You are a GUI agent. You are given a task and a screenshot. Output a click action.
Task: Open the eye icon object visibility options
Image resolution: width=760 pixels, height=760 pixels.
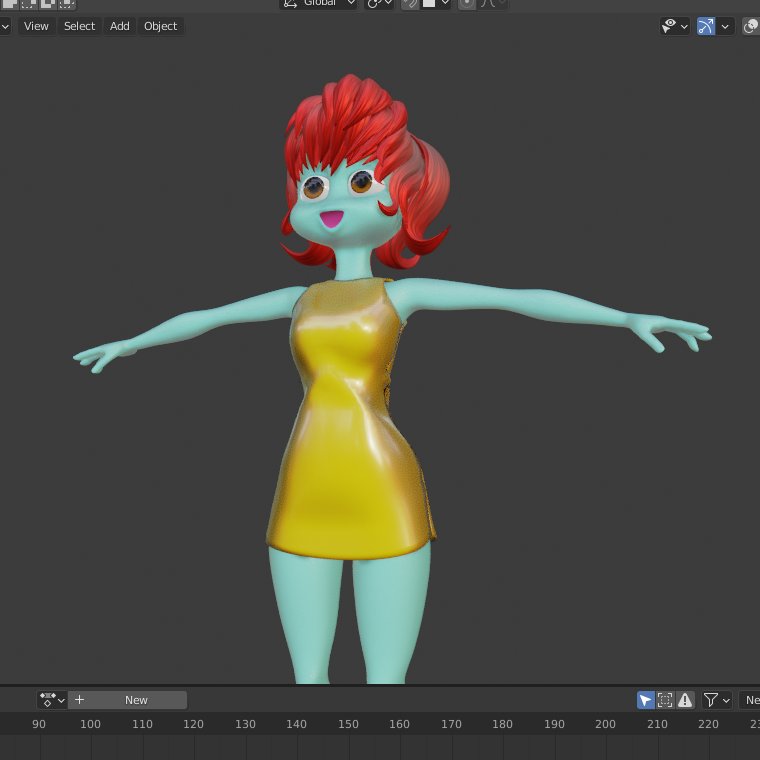[x=674, y=26]
